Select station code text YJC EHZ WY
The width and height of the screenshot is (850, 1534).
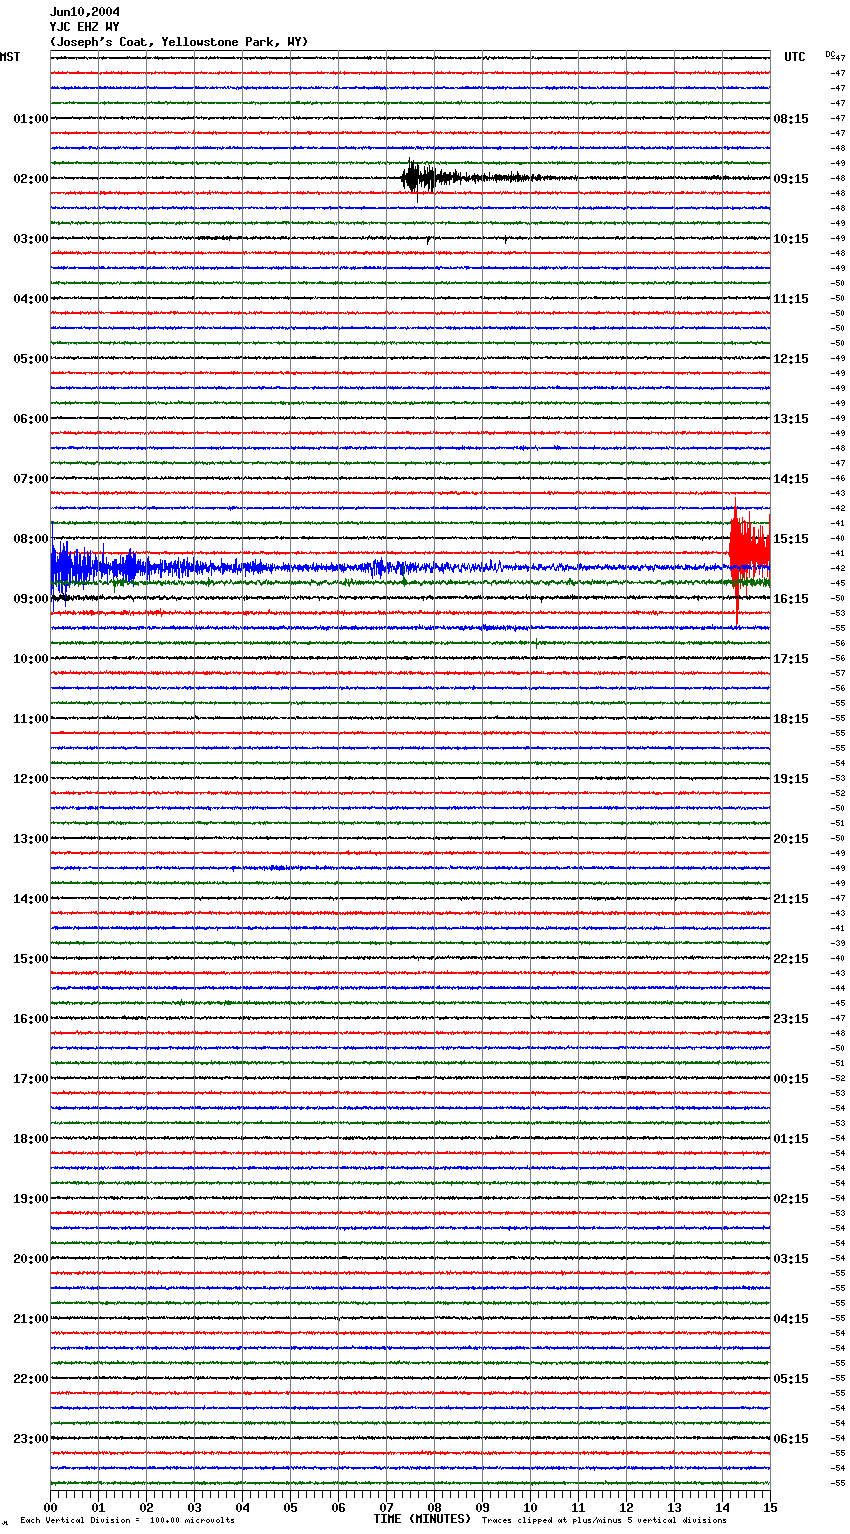pos(85,27)
